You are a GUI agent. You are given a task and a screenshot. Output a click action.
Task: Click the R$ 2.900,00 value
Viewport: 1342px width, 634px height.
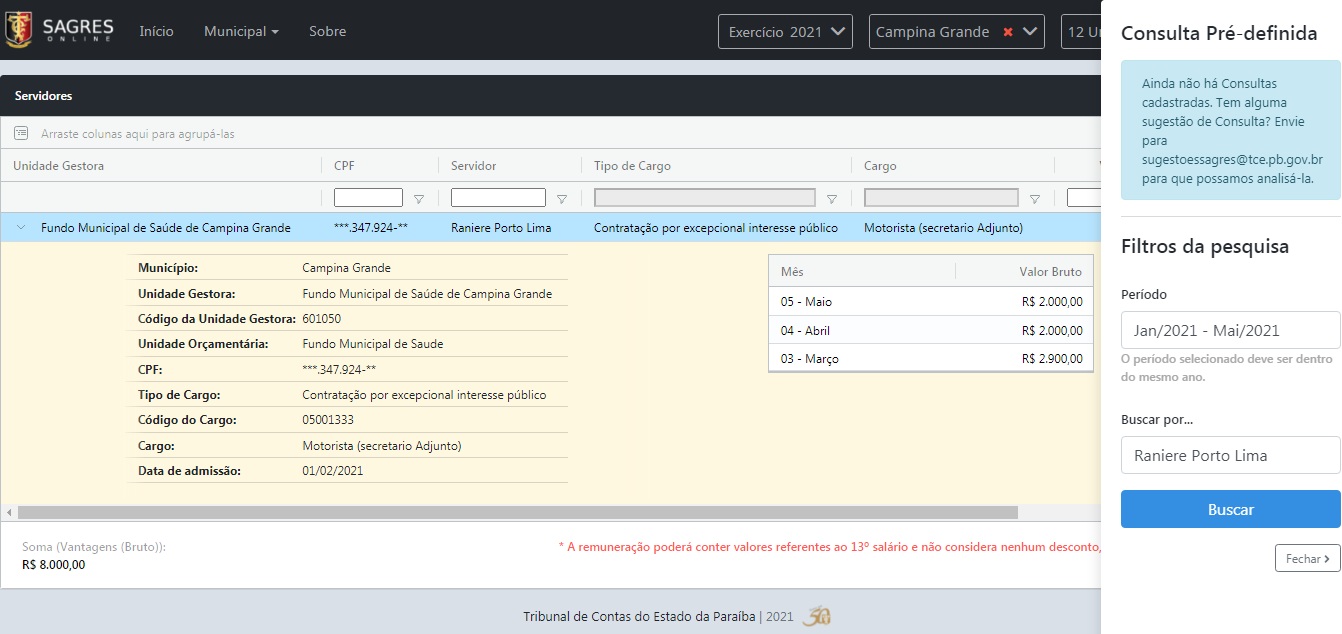pyautogui.click(x=1052, y=358)
